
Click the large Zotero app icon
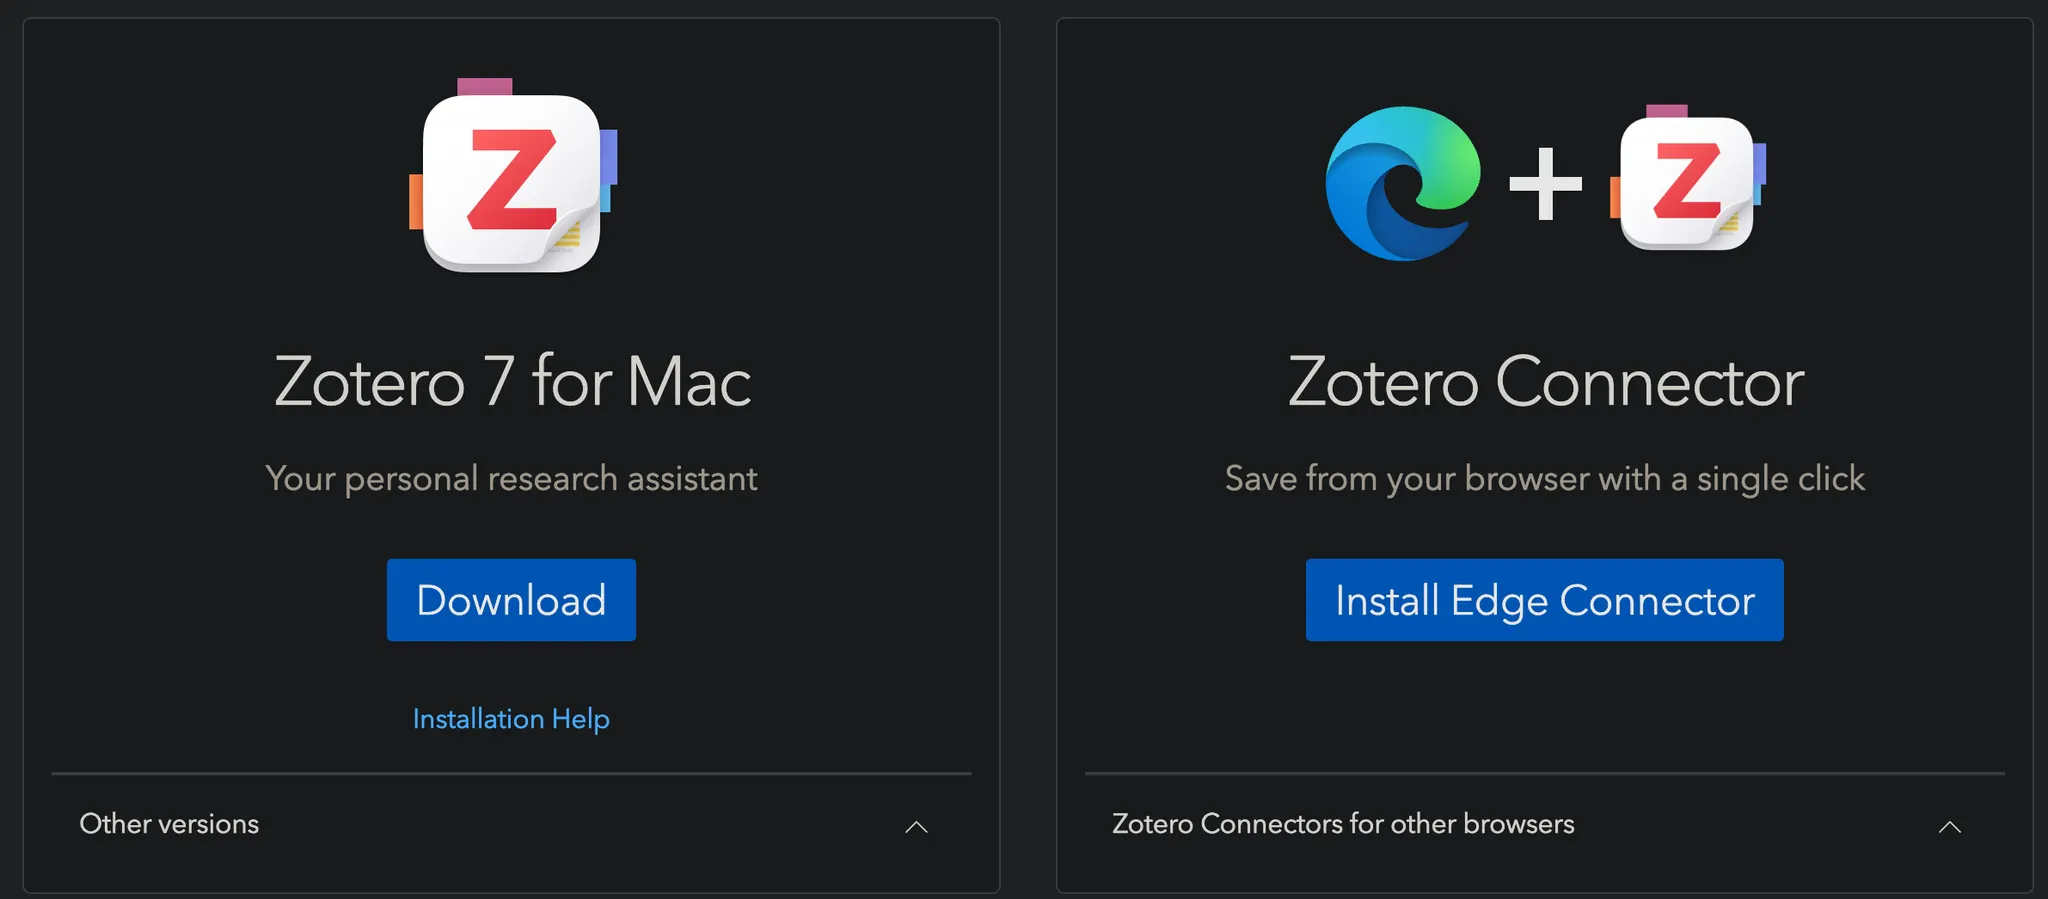511,182
